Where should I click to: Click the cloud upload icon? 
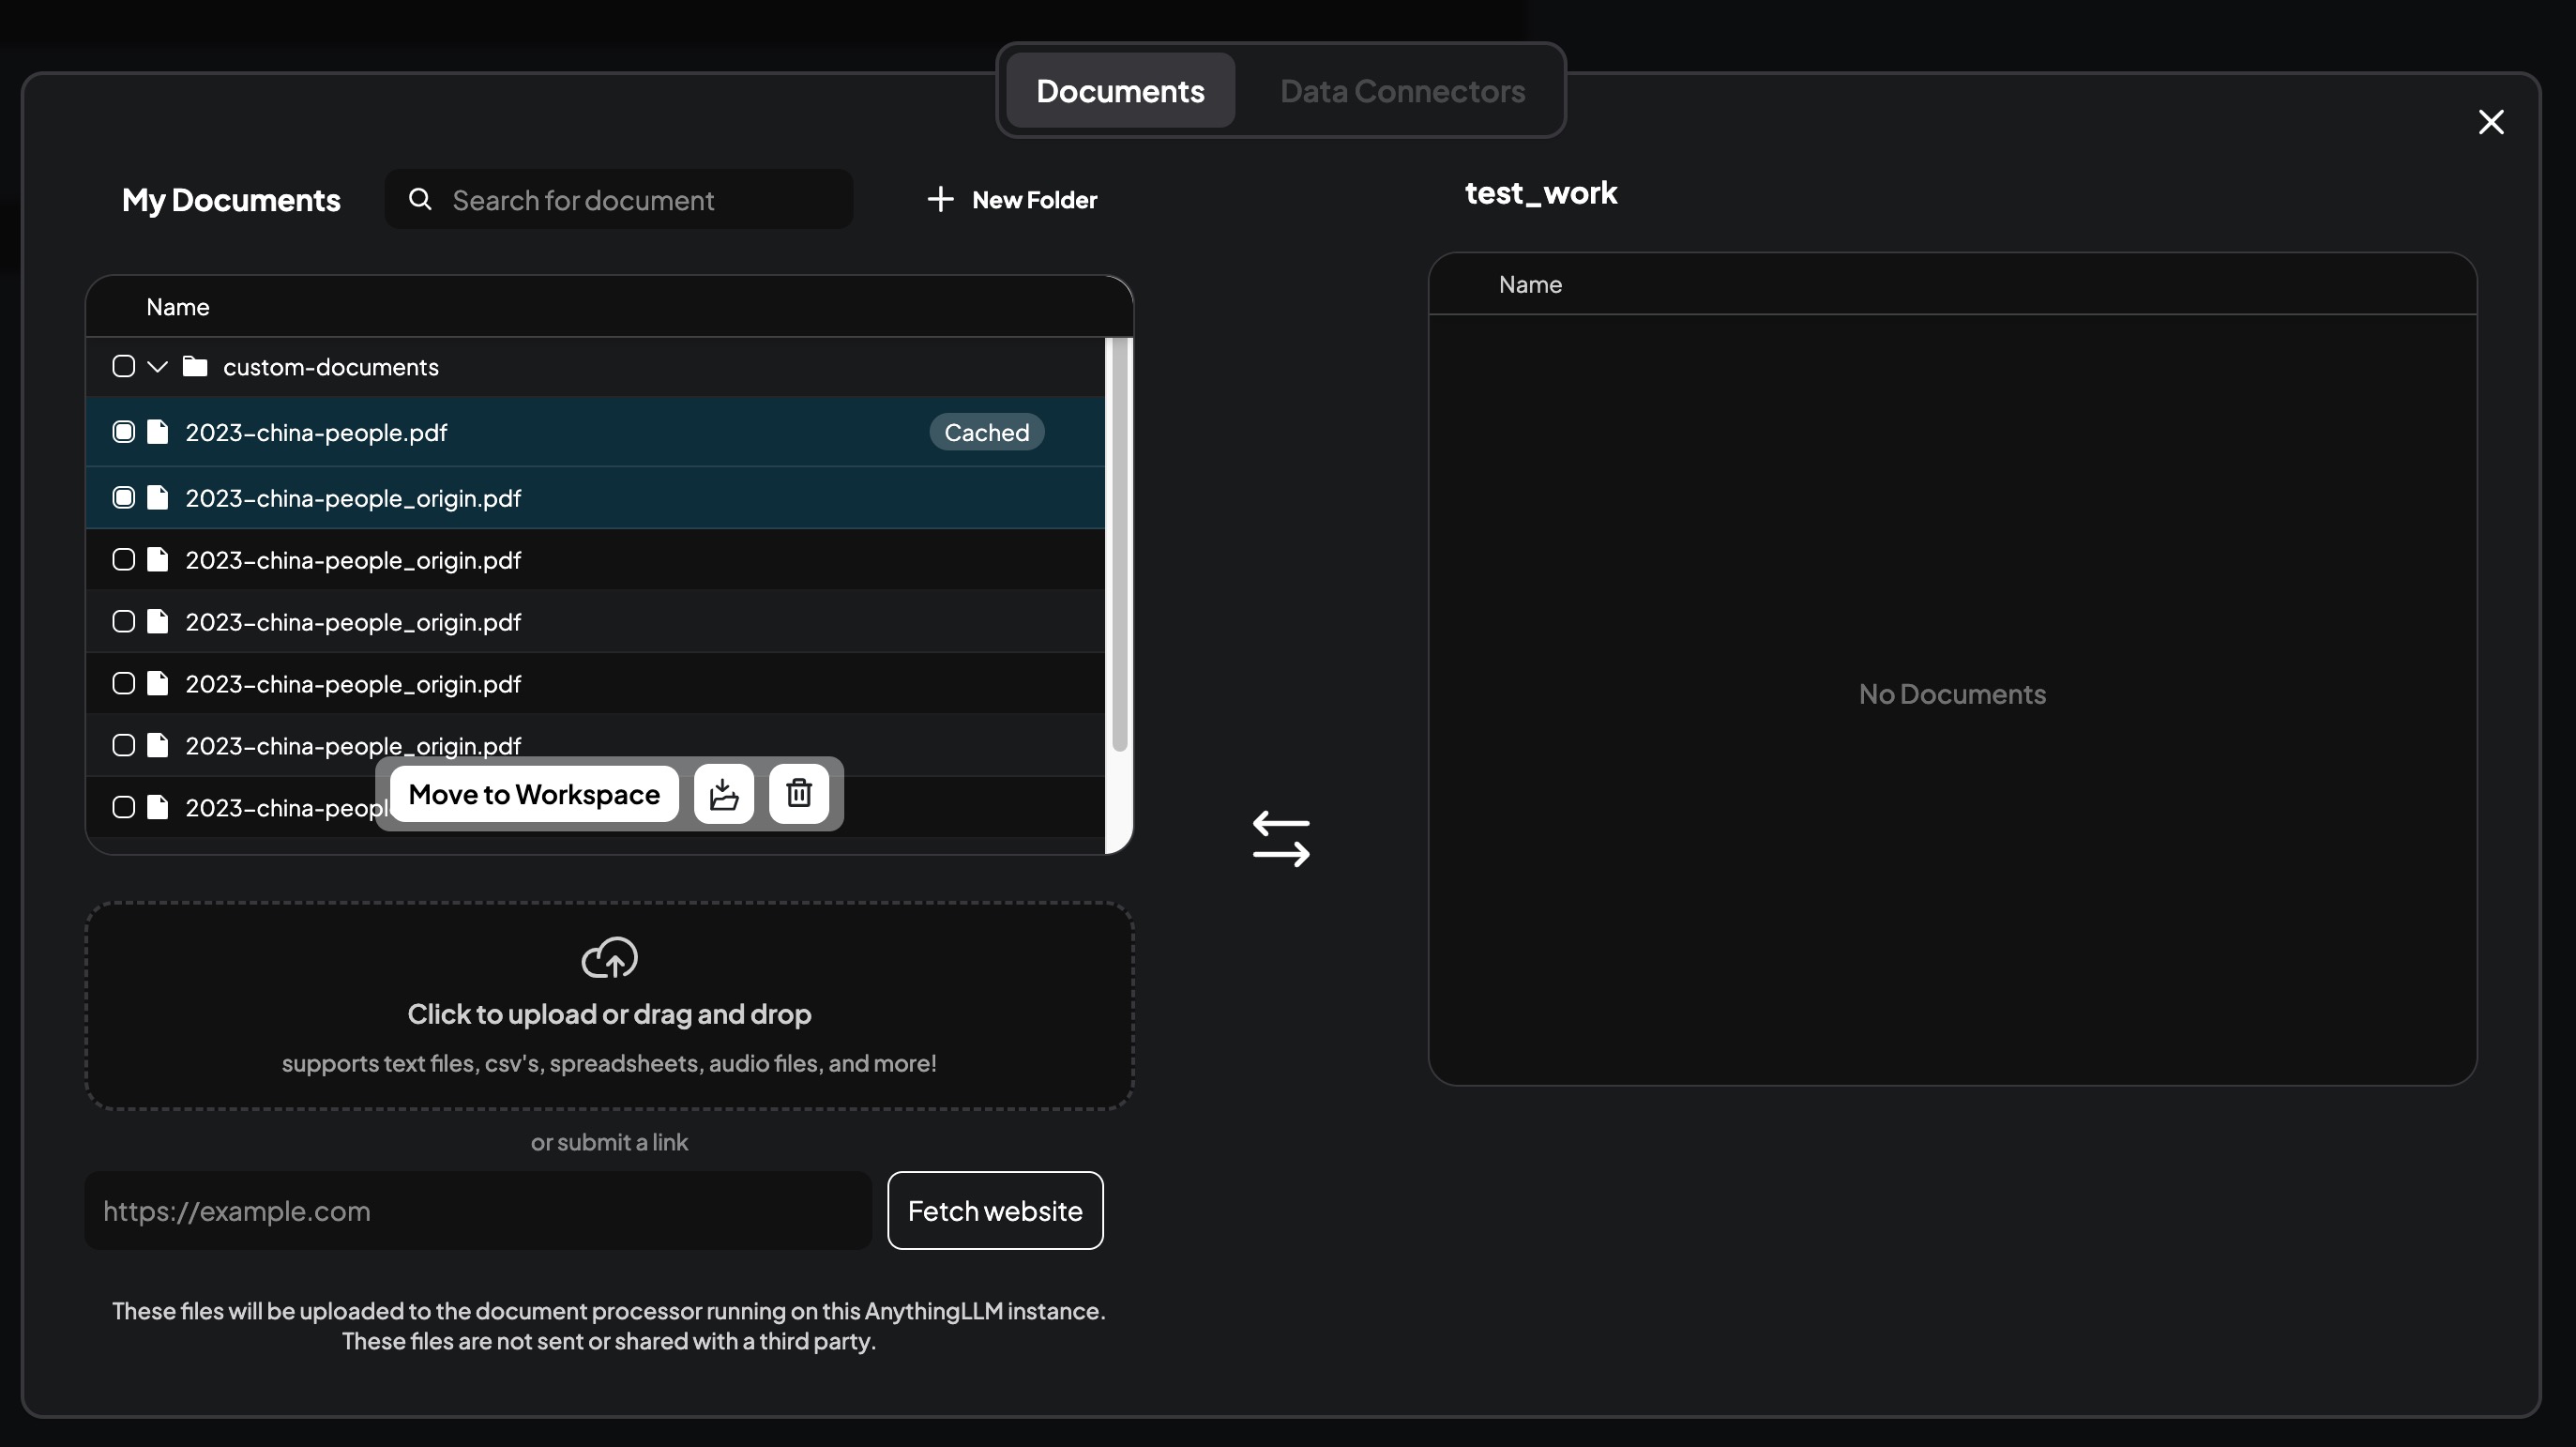click(609, 957)
